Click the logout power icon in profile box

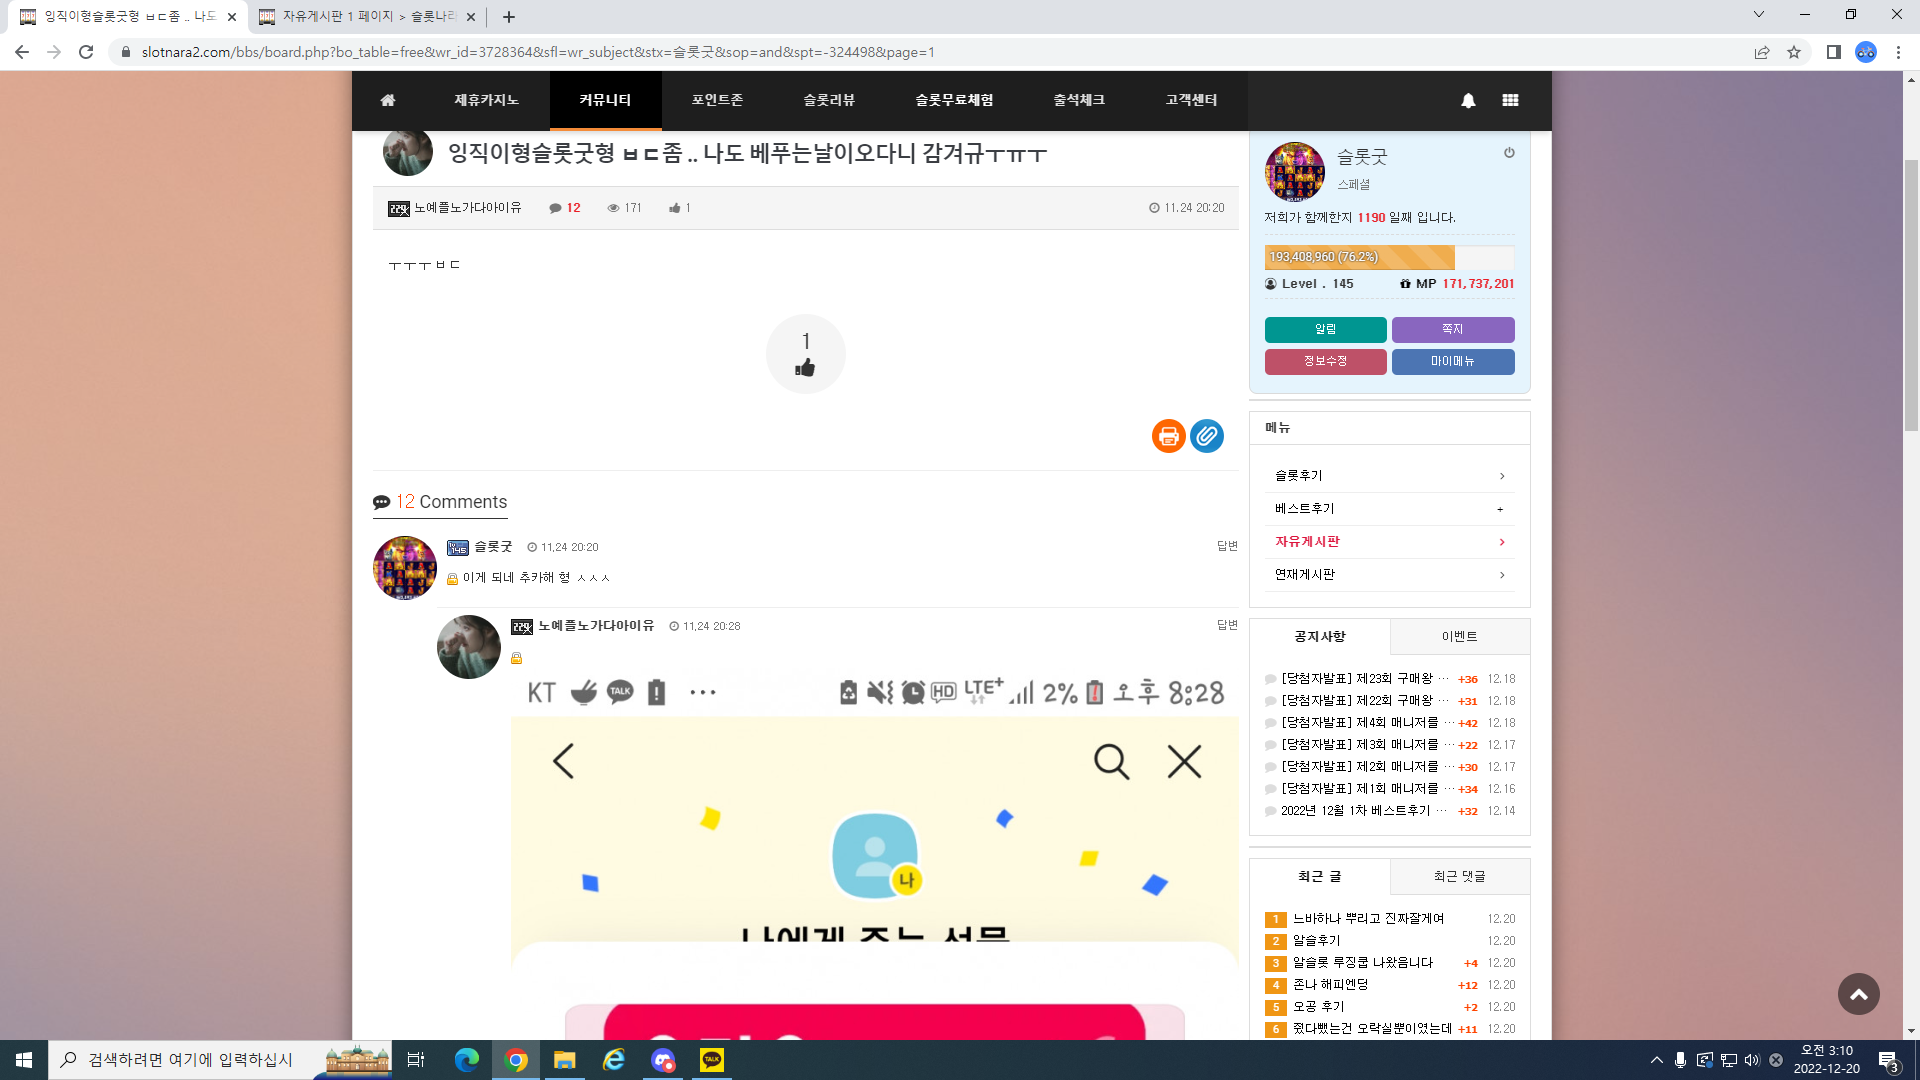point(1509,153)
